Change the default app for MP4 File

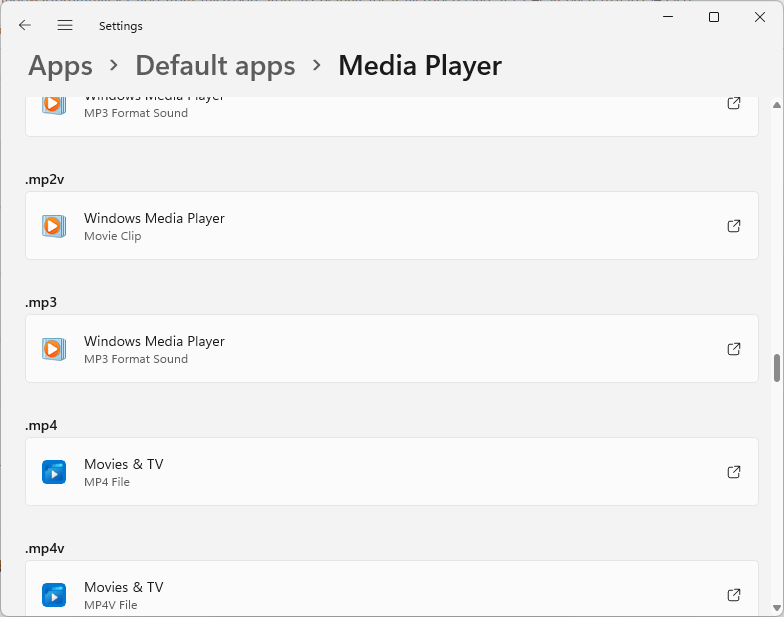click(392, 472)
